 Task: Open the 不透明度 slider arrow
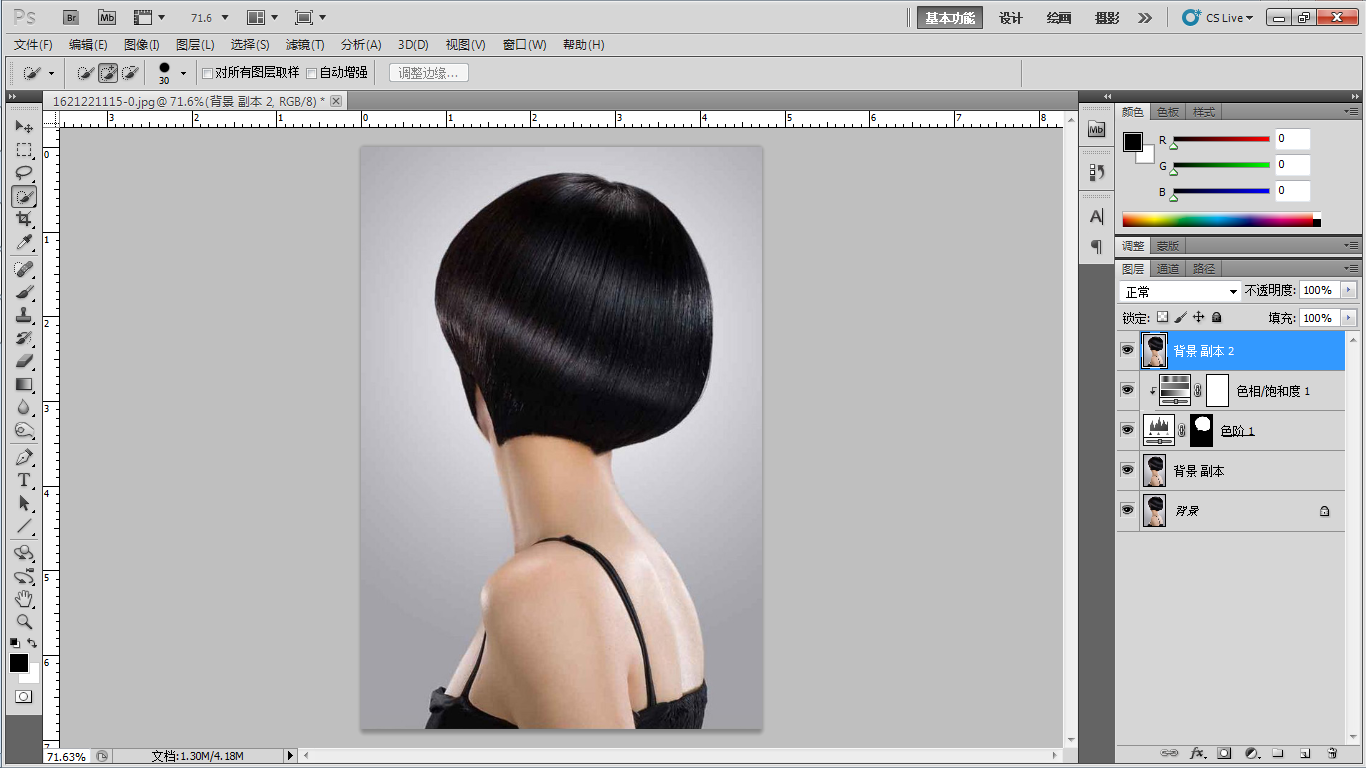click(1348, 290)
